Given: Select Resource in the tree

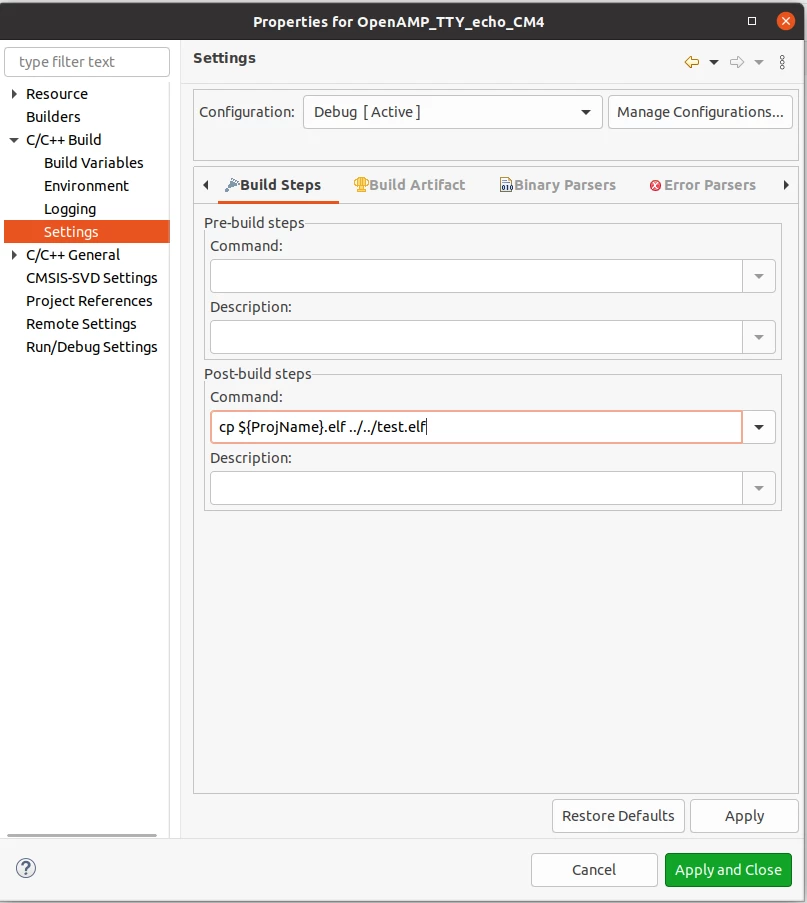Looking at the screenshot, I should coord(57,94).
